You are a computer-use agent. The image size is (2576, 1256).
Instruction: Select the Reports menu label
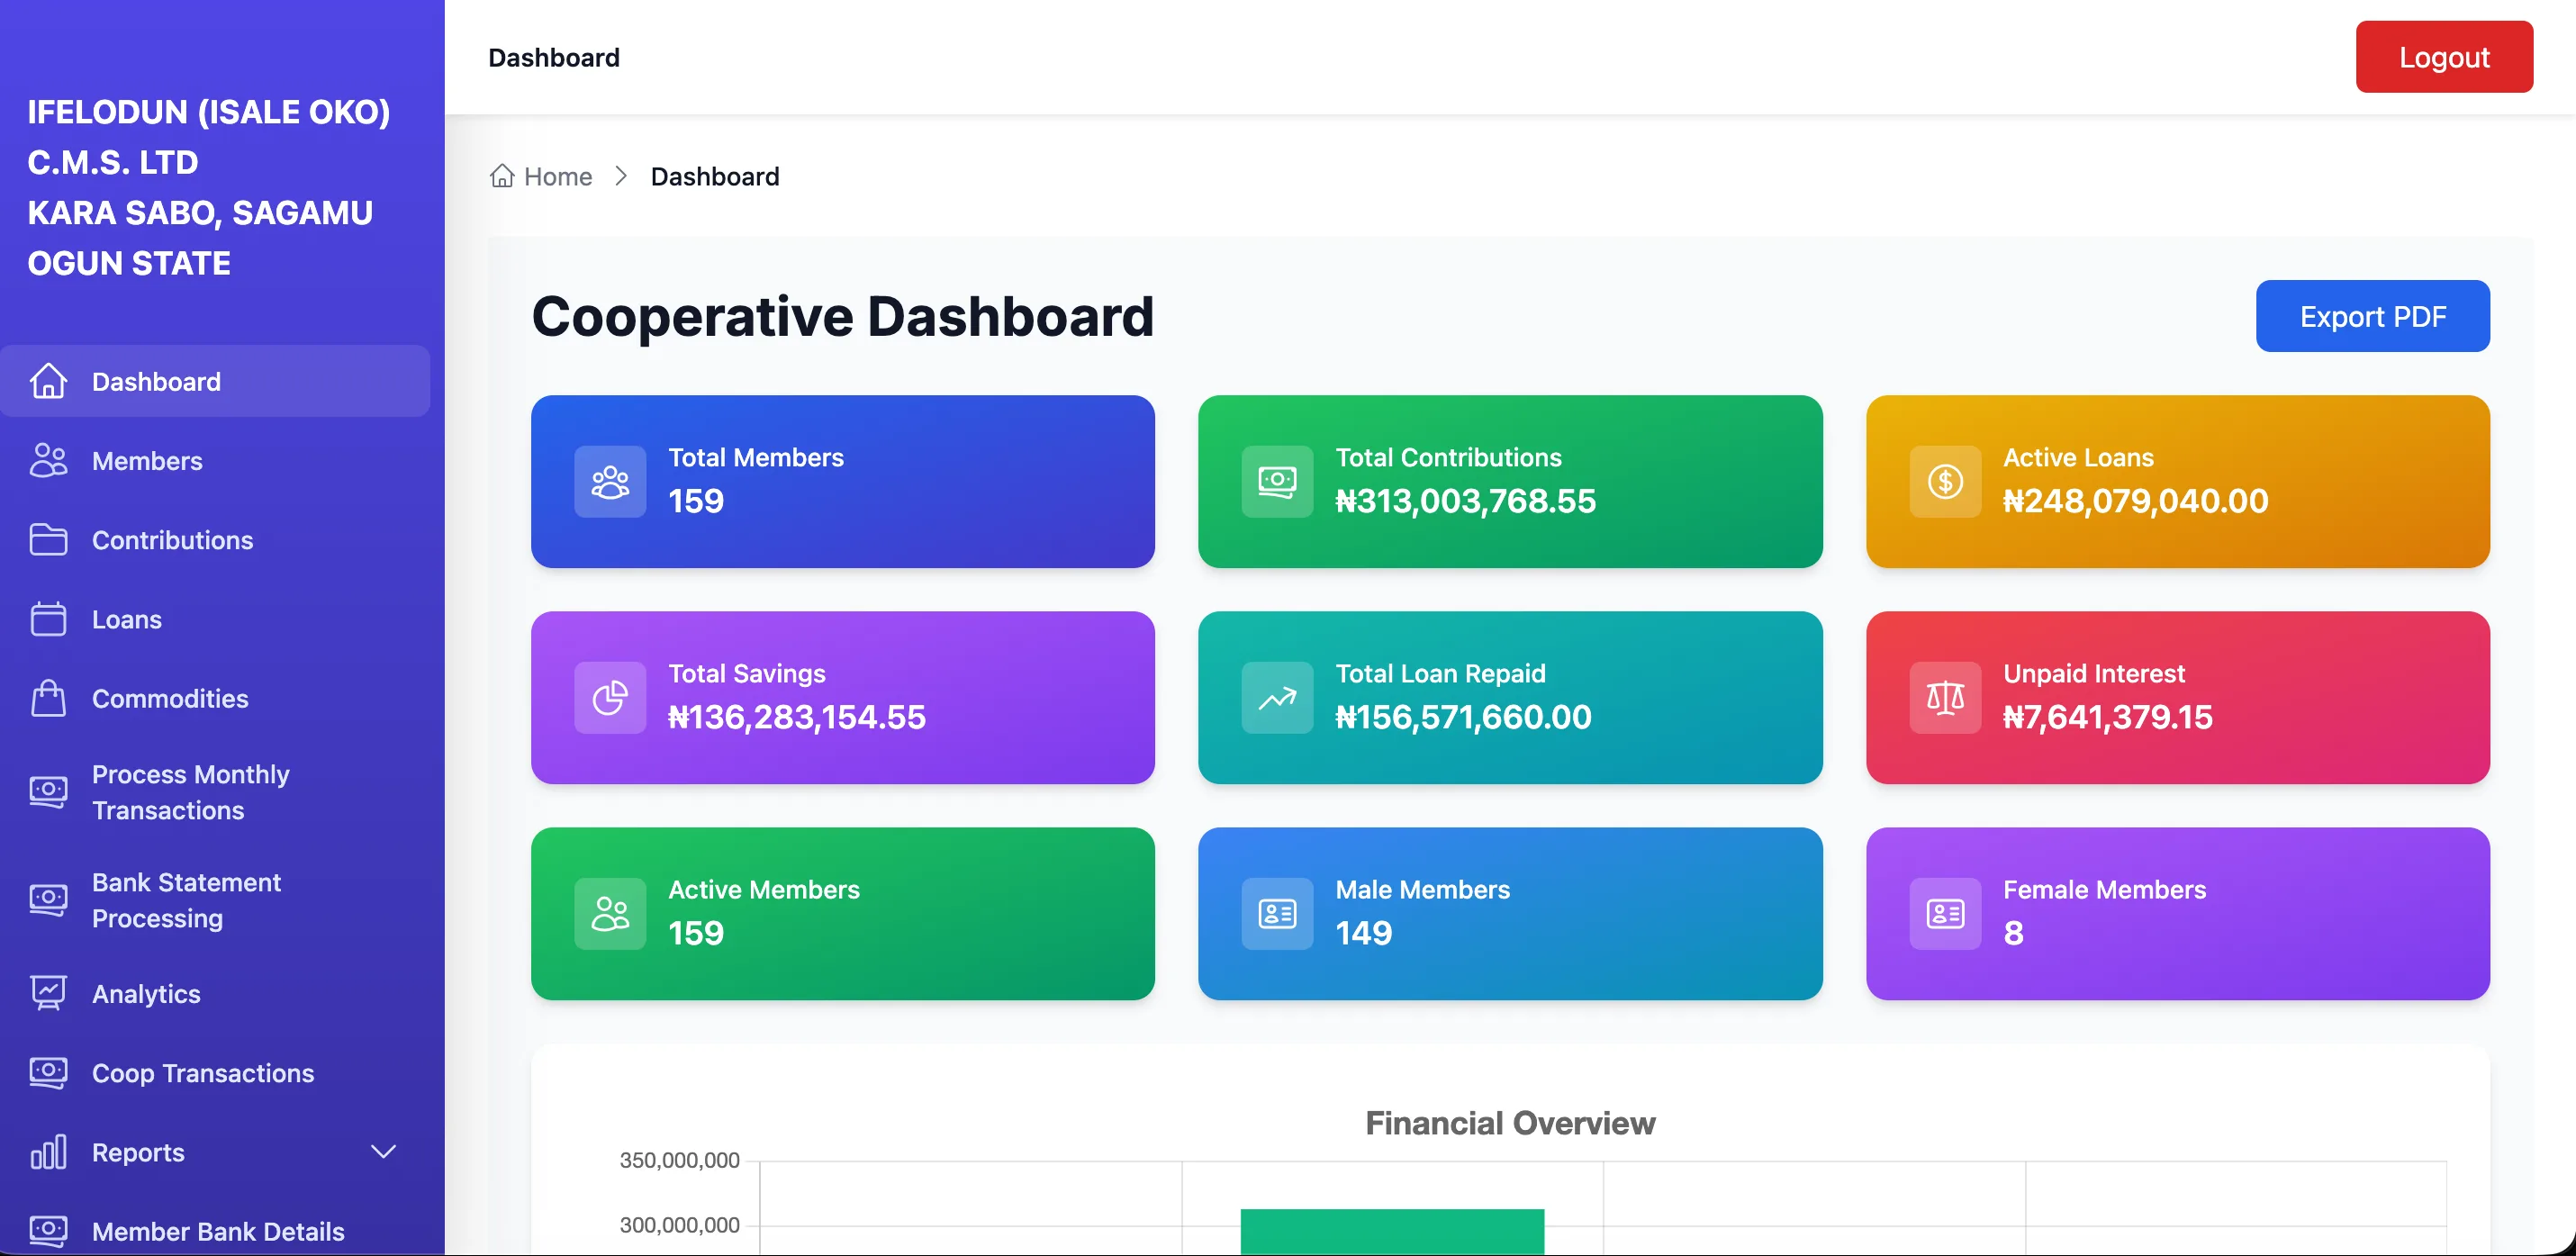pyautogui.click(x=138, y=1152)
